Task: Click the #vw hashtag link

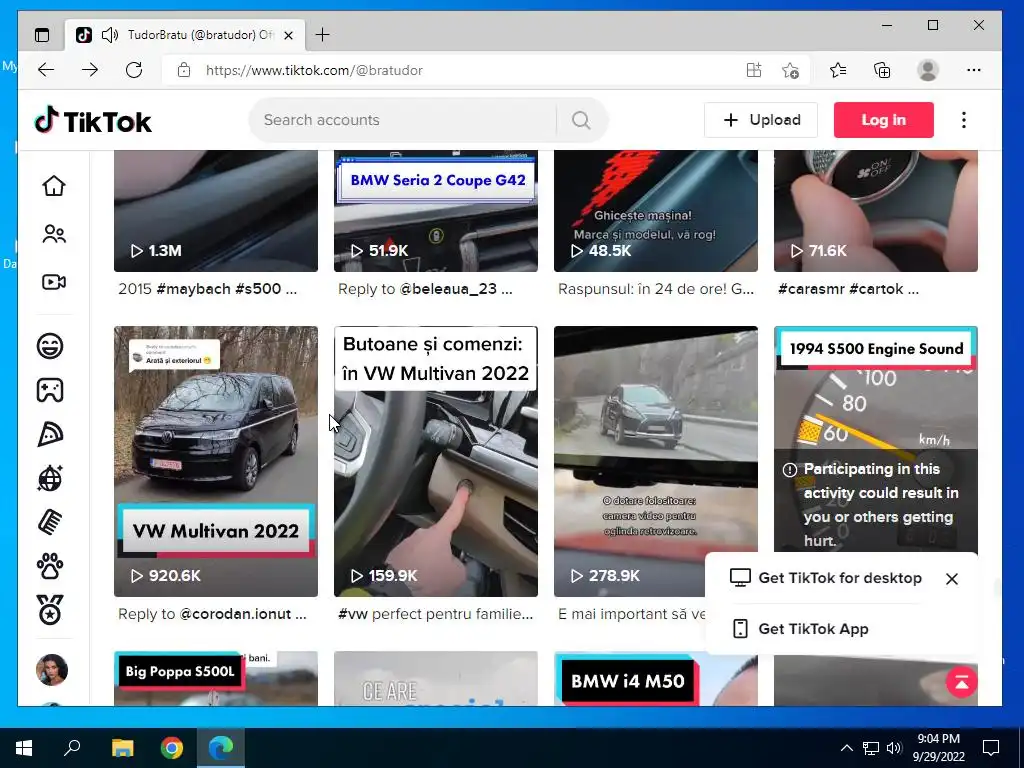Action: coord(353,614)
